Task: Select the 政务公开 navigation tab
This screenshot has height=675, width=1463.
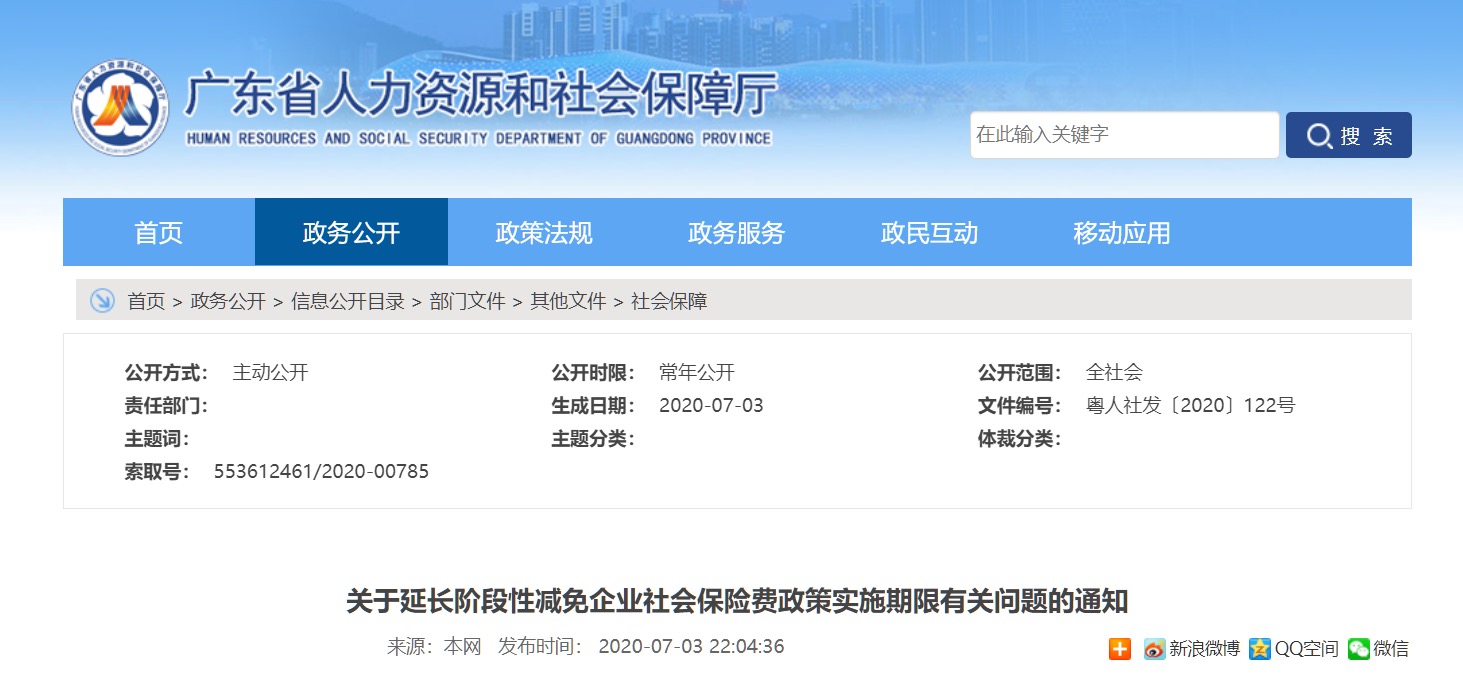Action: click(x=351, y=233)
